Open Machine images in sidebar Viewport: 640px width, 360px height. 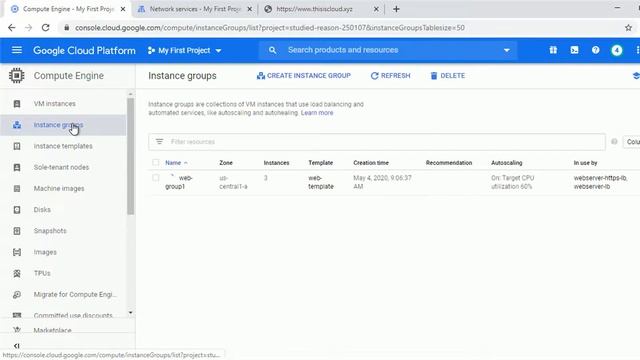59,189
